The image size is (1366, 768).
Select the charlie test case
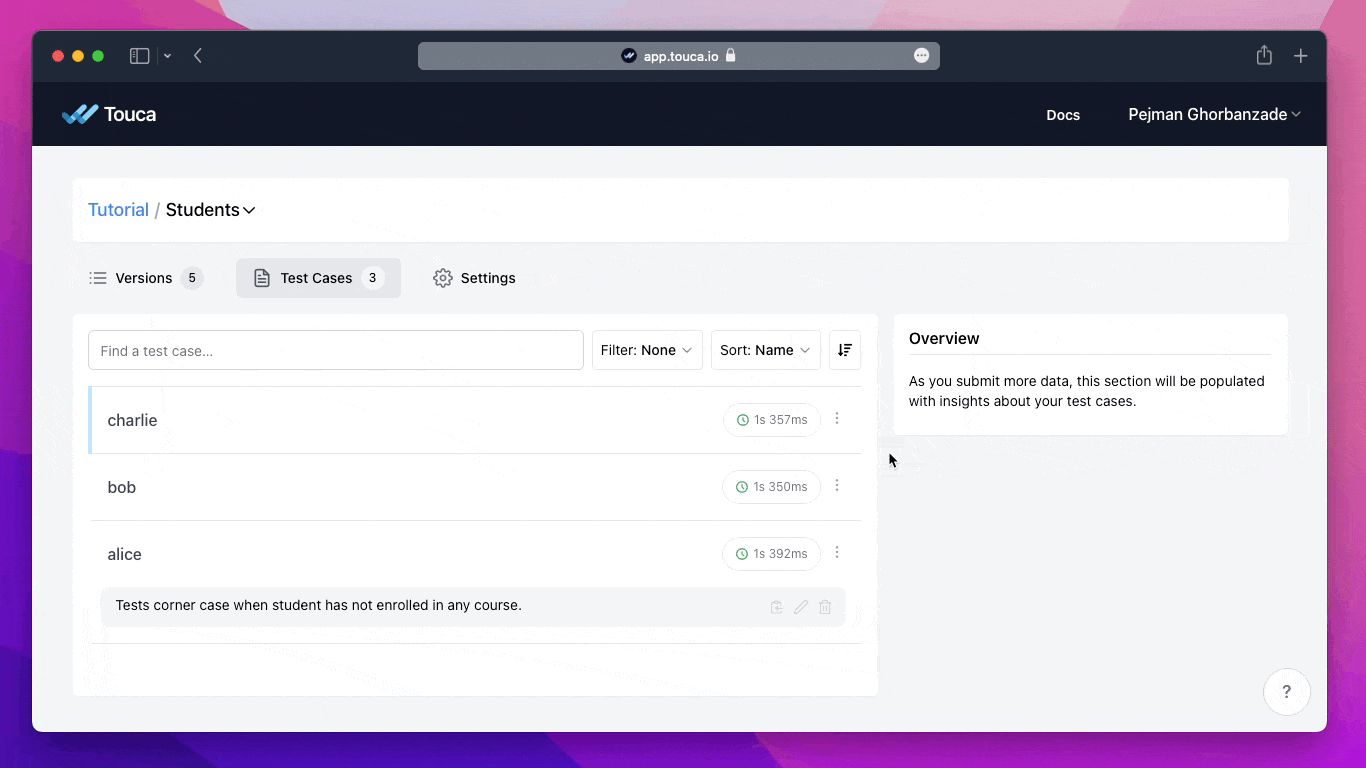point(474,420)
